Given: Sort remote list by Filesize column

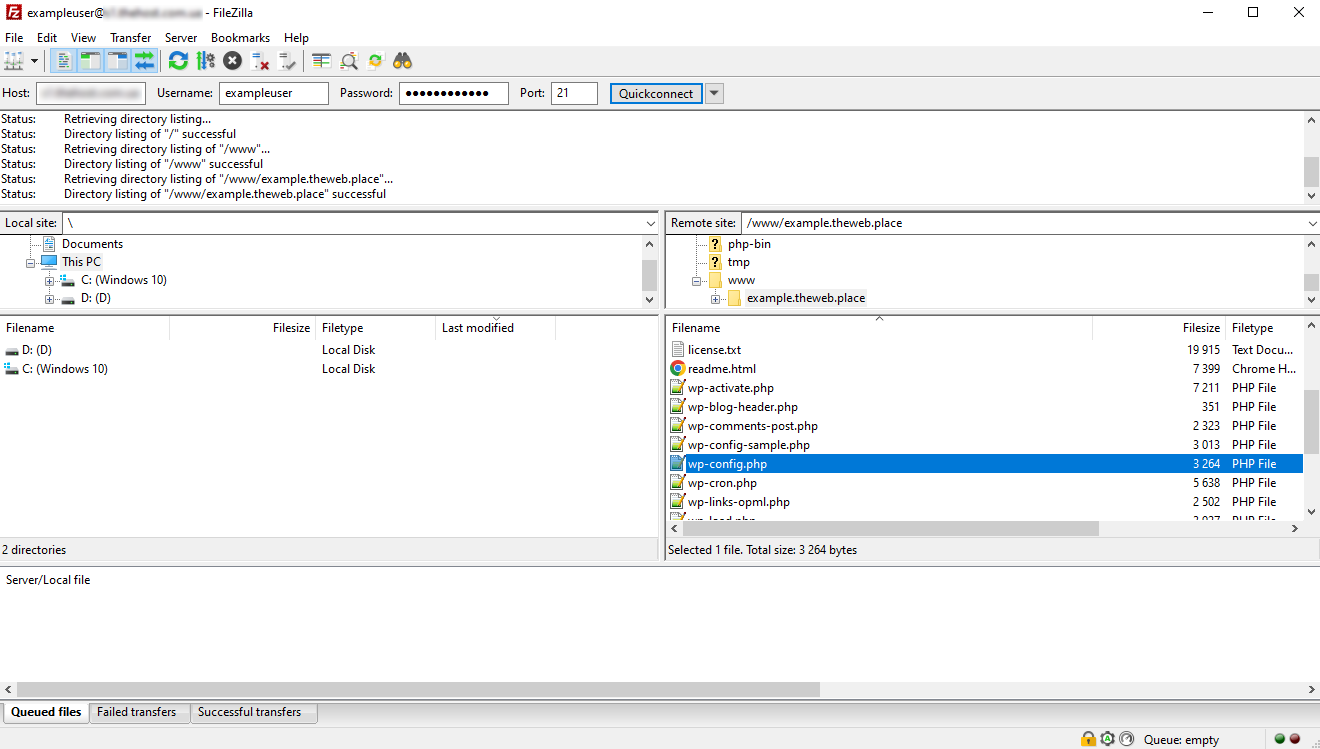Looking at the screenshot, I should pos(1159,328).
